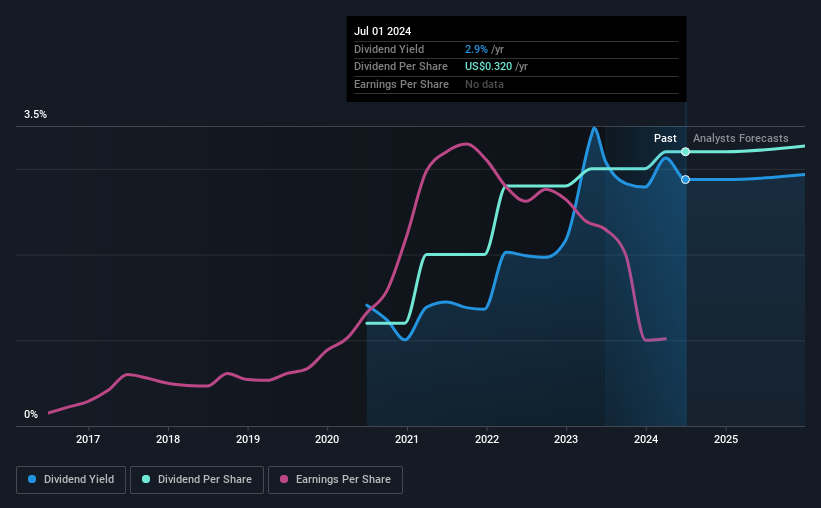Click the Dividend Yield peak in 2023
821x508 pixels.
tap(594, 128)
